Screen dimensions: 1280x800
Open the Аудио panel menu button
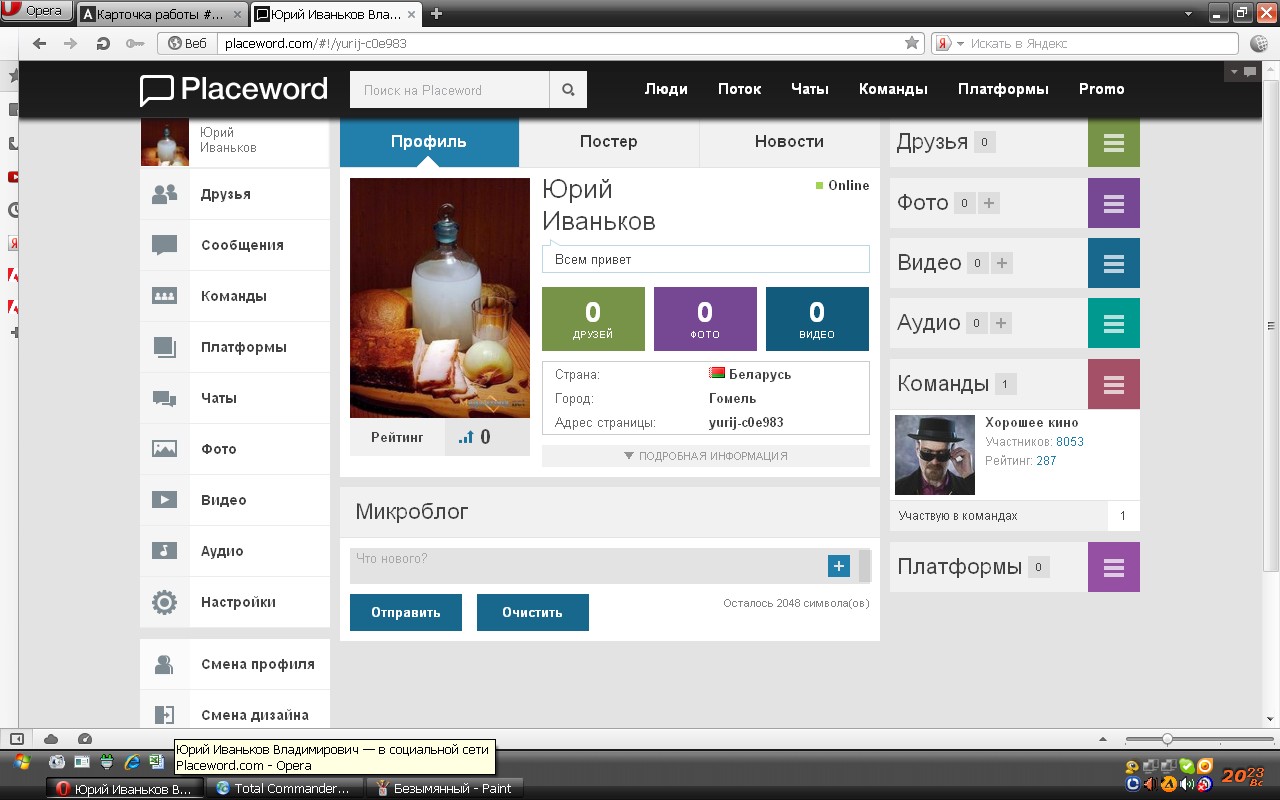tap(1114, 323)
